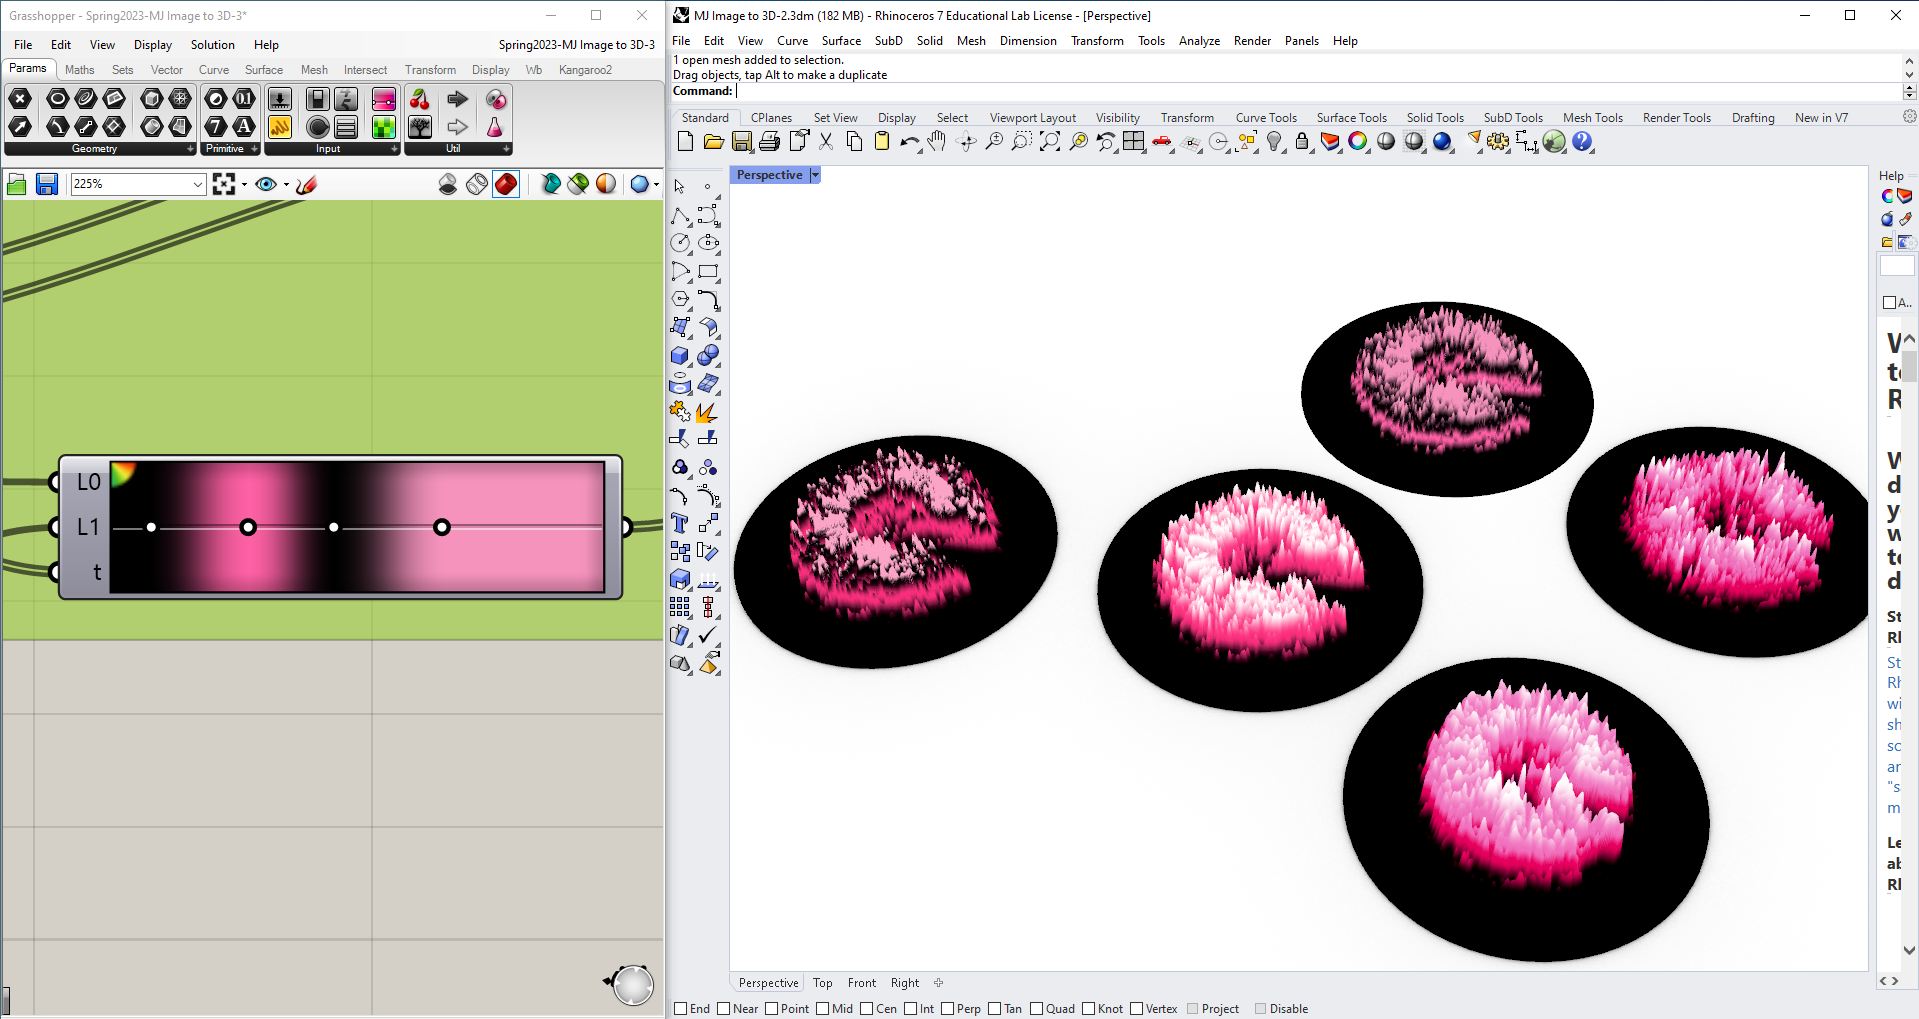Click the padlock Lock objects icon
Image resolution: width=1919 pixels, height=1019 pixels.
(x=1302, y=142)
